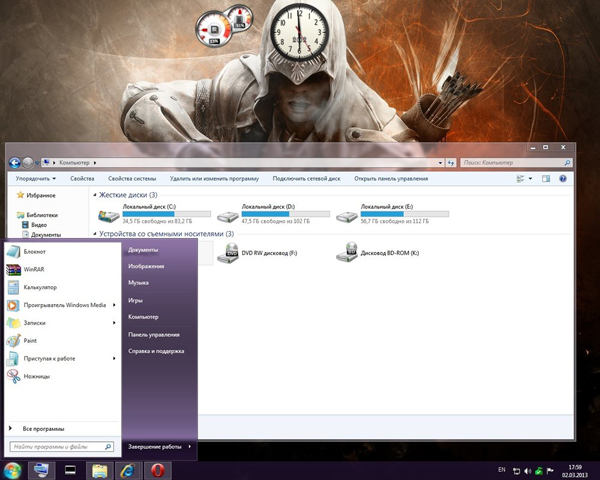The image size is (600, 480).
Task: Click the Windows Start orb
Action: click(12, 471)
